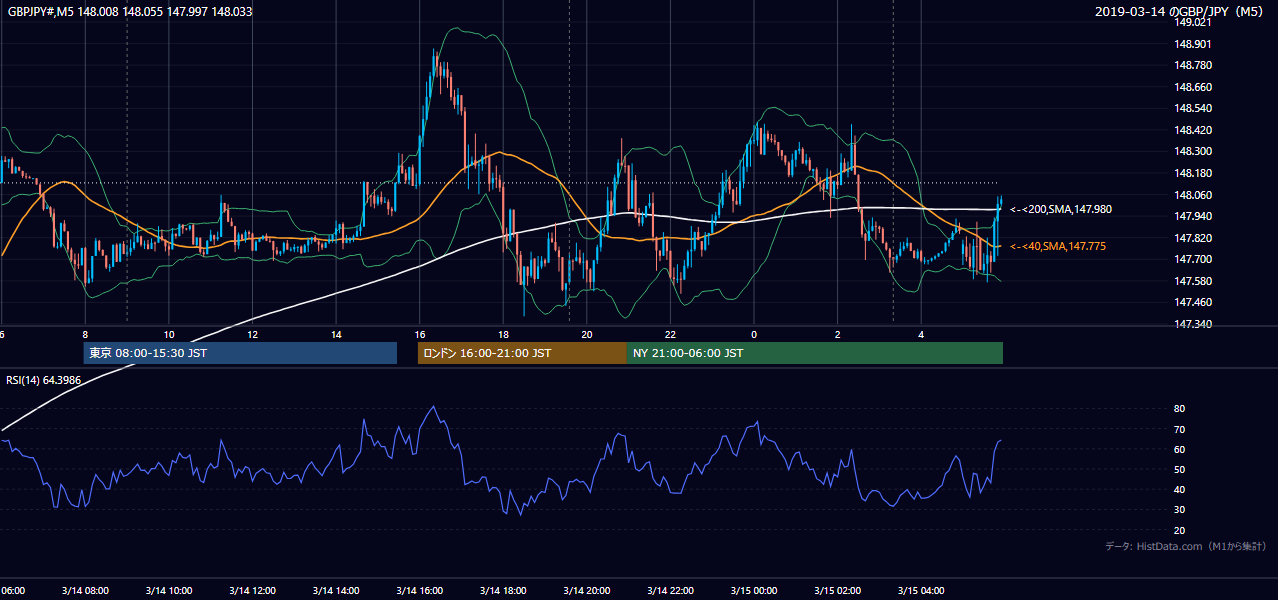The image size is (1278, 600).
Task: Click the 3/15 04:00 date axis label
Action: point(922,590)
